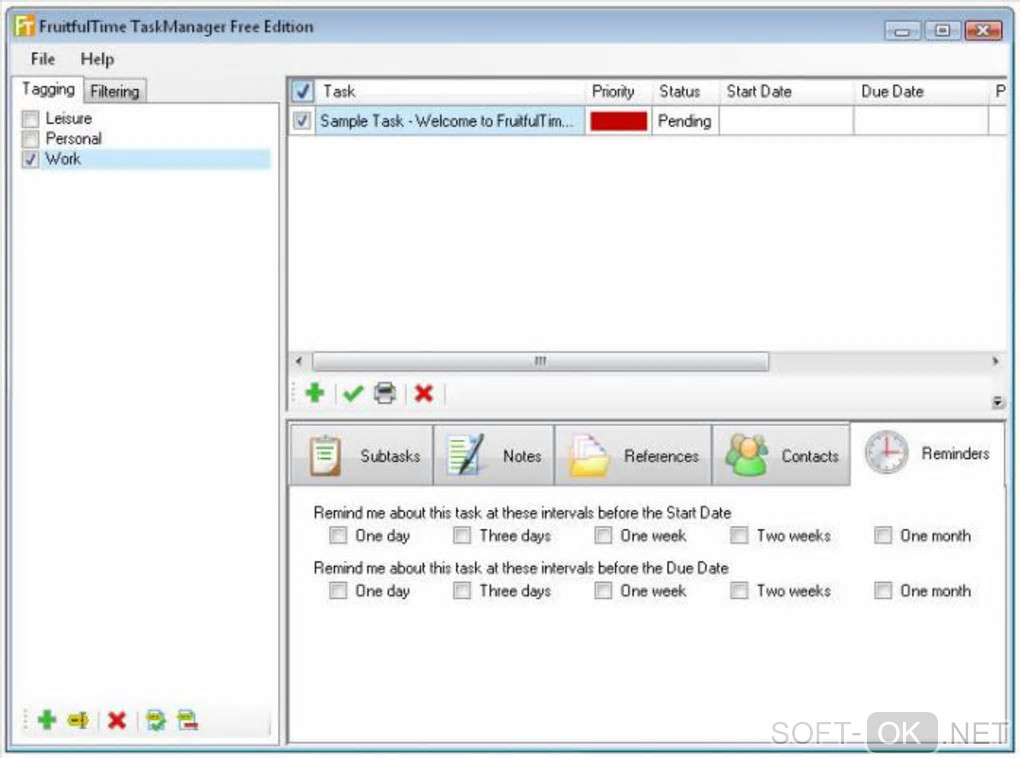Image resolution: width=1020 pixels, height=758 pixels.
Task: Click the green plus add task icon
Action: pyautogui.click(x=315, y=393)
